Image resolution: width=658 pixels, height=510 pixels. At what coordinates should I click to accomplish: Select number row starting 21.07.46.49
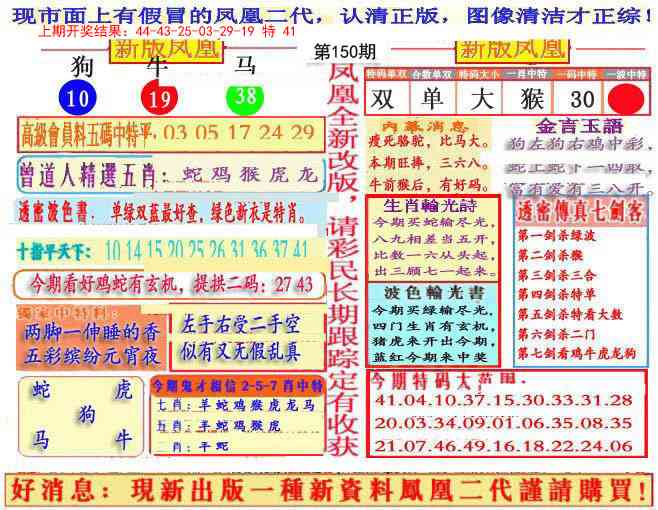[504, 446]
